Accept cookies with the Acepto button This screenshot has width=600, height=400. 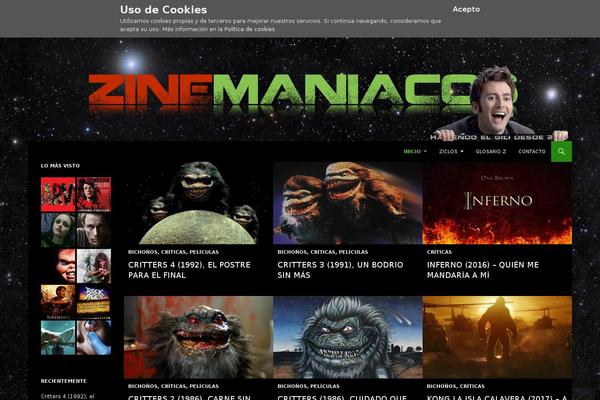click(x=466, y=9)
